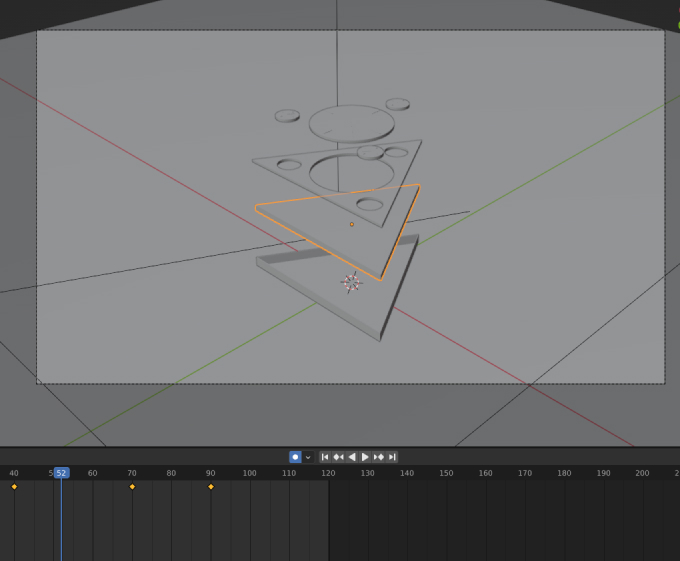This screenshot has height=561, width=680.
Task: Click frame 160 on the timeline ruler
Action: point(485,473)
